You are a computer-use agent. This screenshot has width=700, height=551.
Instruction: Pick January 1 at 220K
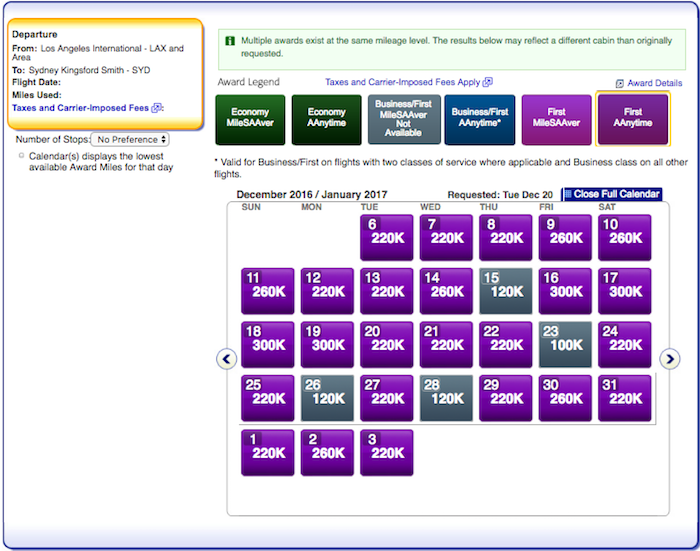coord(268,453)
